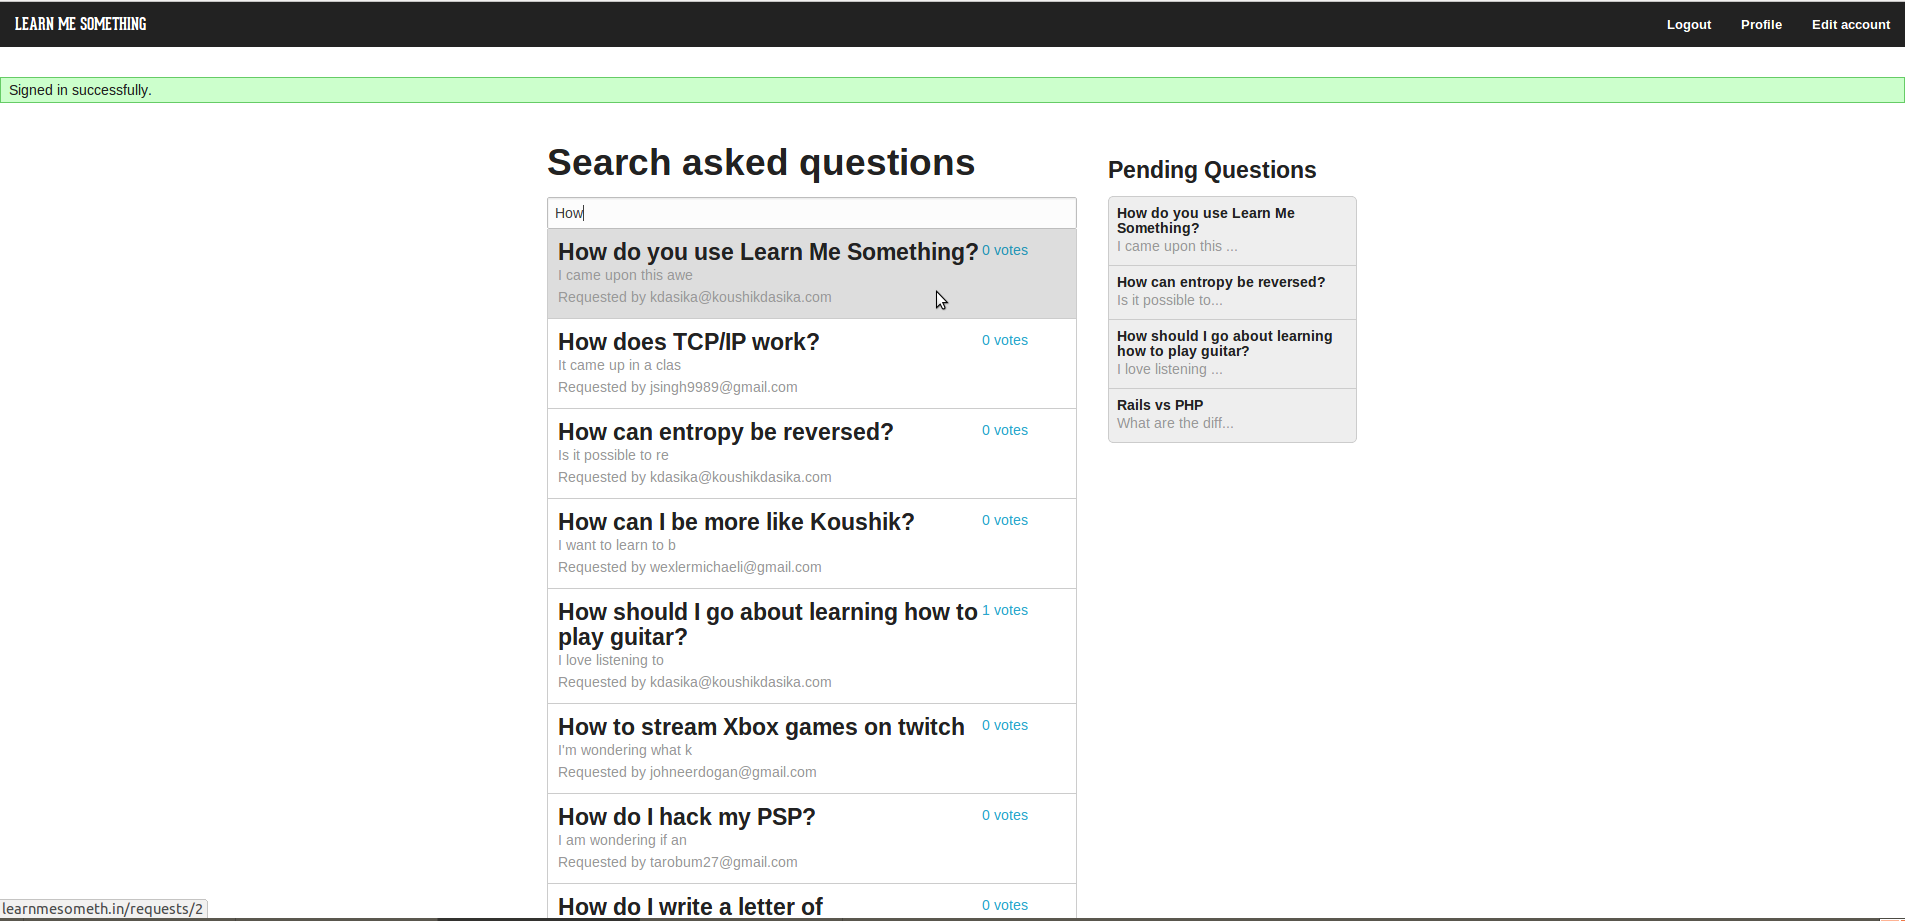Go to Edit account
Viewport: 1905px width, 921px height.
[1850, 25]
